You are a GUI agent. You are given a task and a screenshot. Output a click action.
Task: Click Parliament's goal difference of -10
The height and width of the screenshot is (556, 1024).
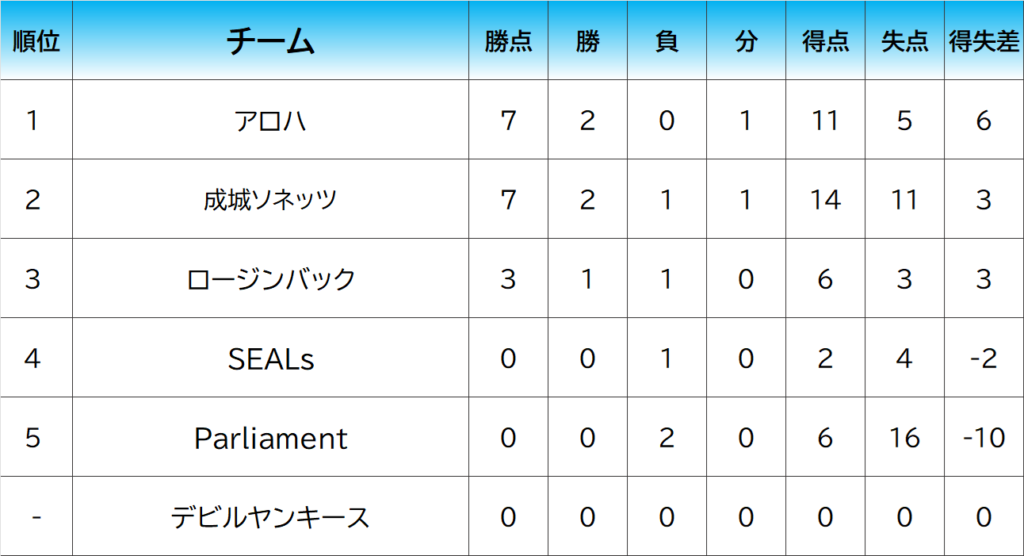tap(984, 438)
